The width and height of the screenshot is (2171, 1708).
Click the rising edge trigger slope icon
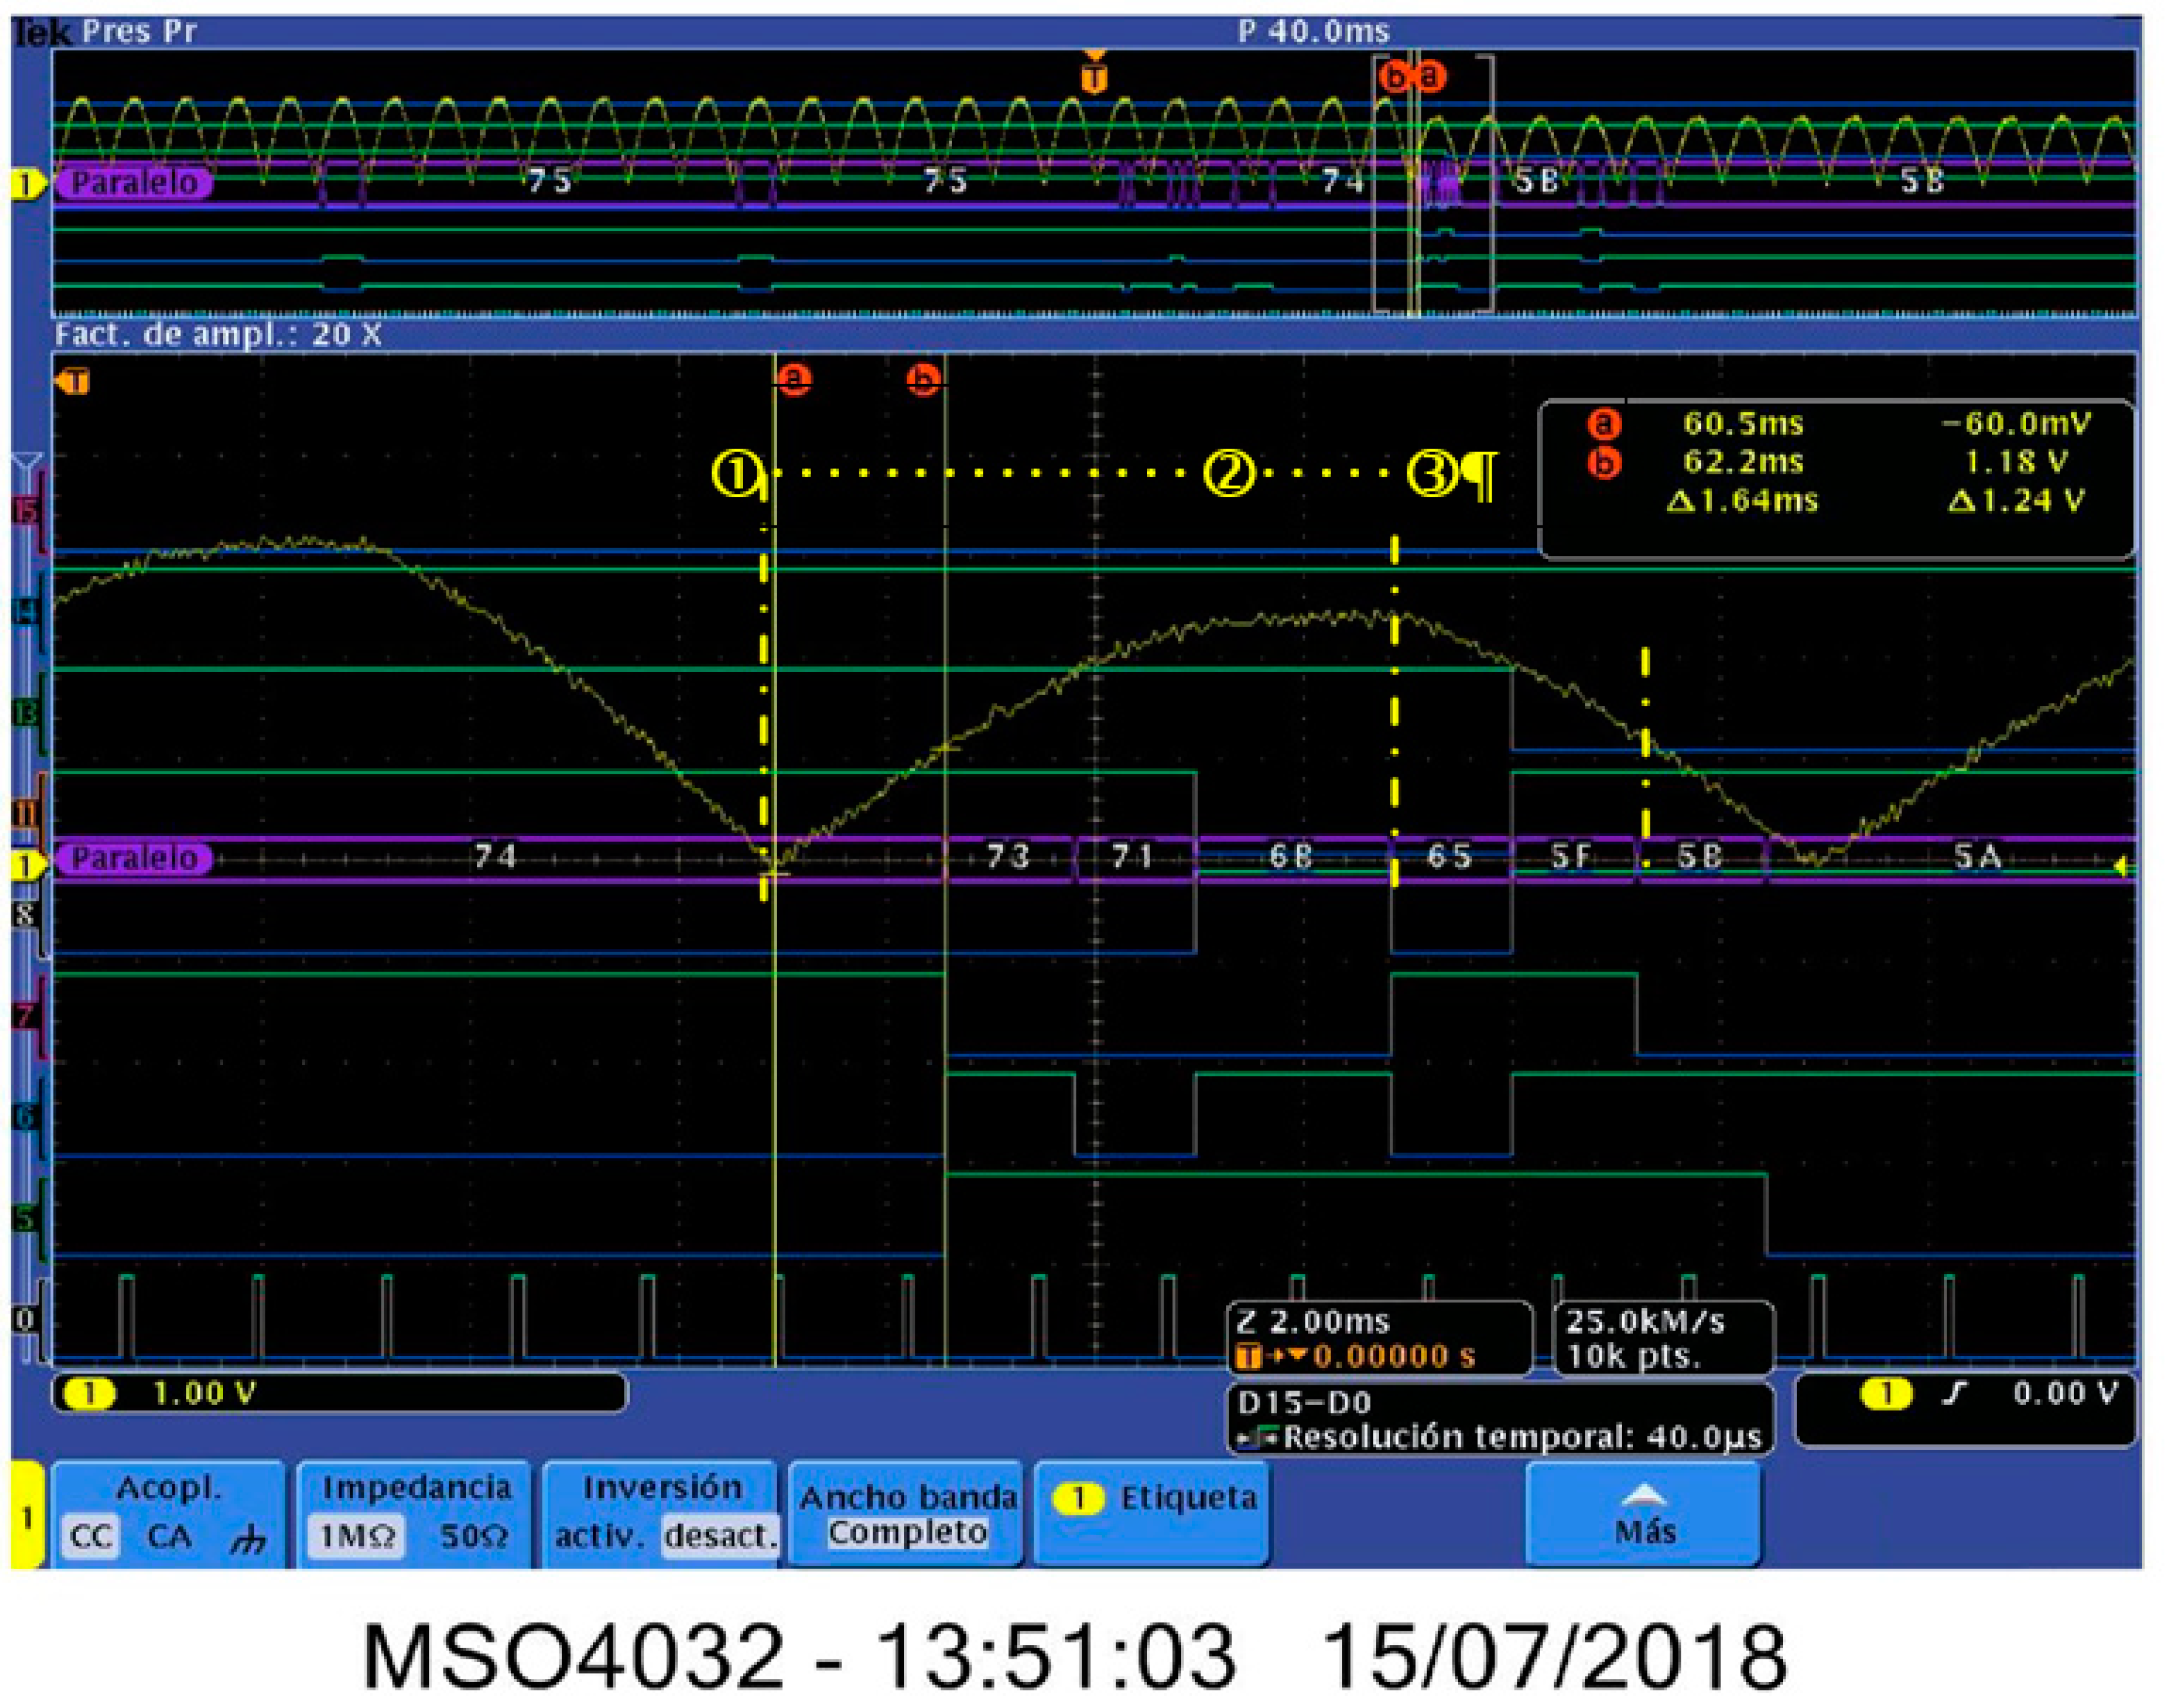tap(1955, 1393)
